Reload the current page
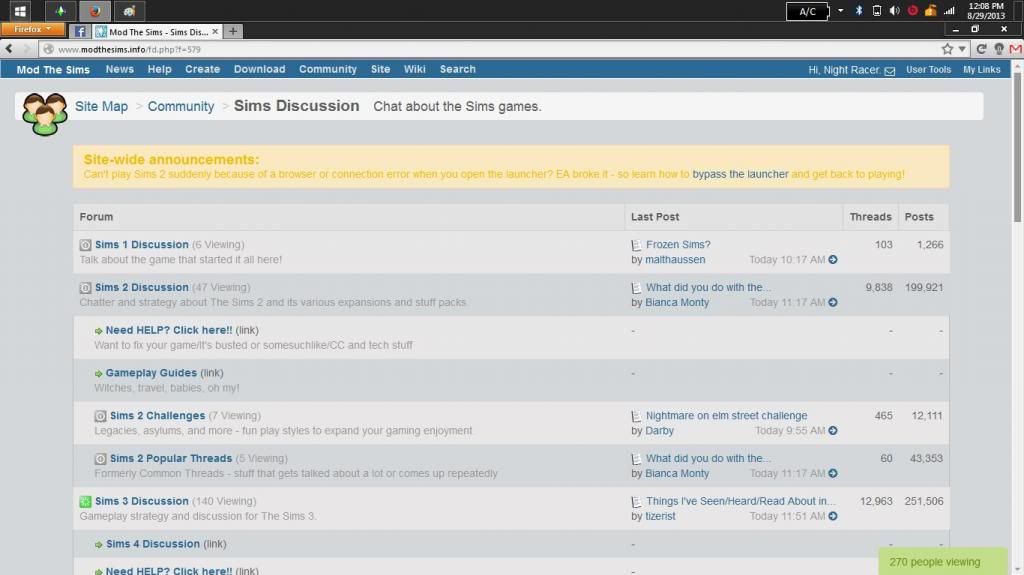The width and height of the screenshot is (1024, 575). [981, 49]
